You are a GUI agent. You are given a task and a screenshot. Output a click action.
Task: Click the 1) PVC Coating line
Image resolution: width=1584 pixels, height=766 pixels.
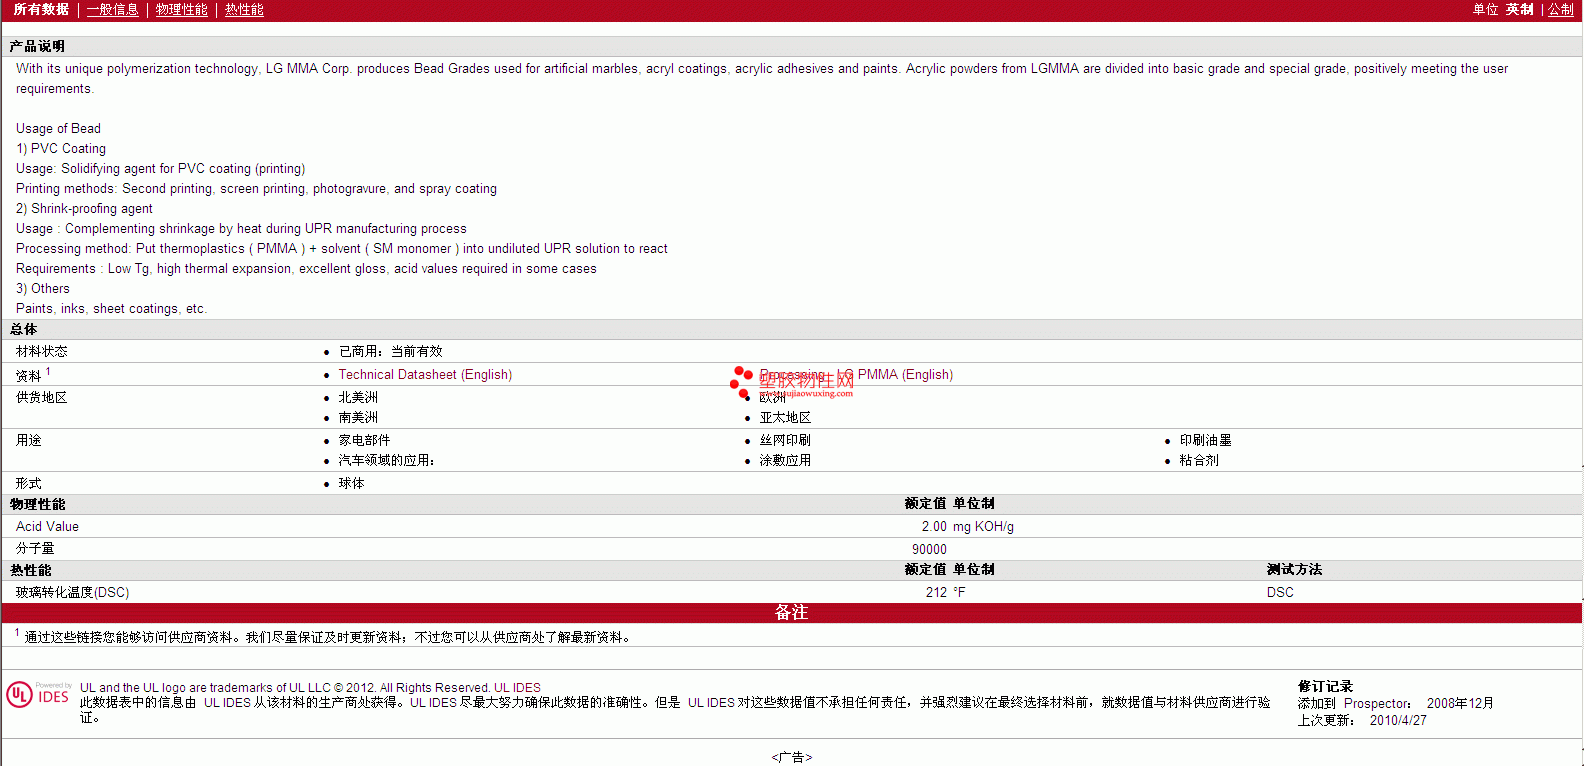(x=61, y=149)
